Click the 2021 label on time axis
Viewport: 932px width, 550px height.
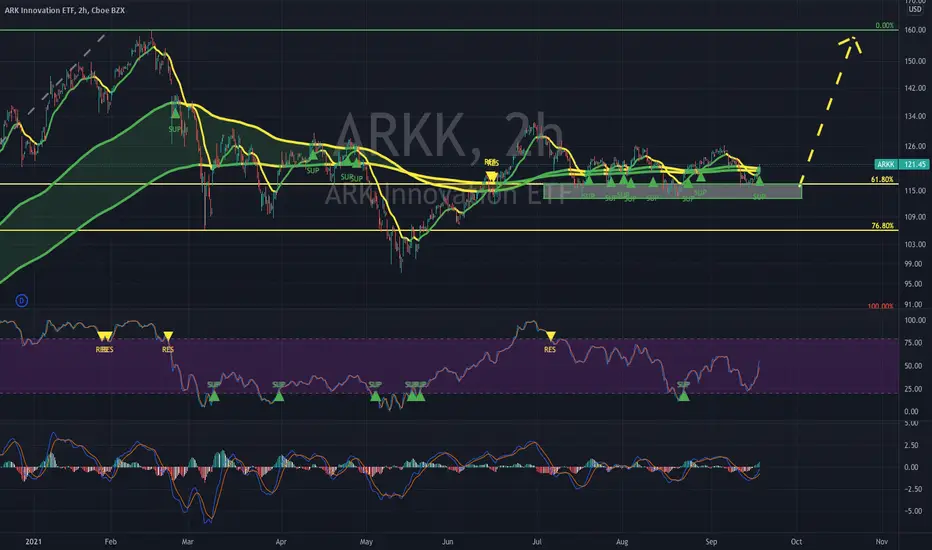click(34, 542)
